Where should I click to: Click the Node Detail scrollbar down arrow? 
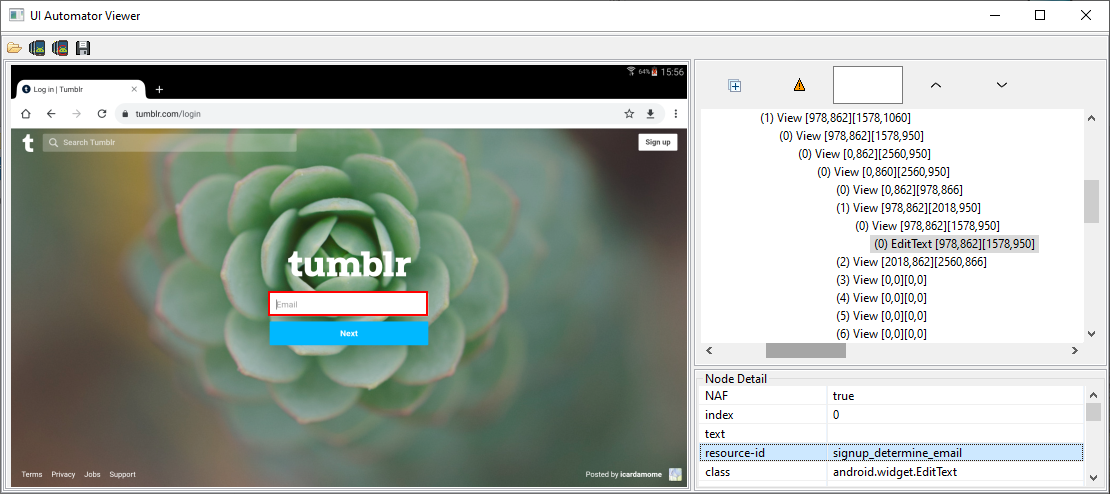pos(1093,477)
